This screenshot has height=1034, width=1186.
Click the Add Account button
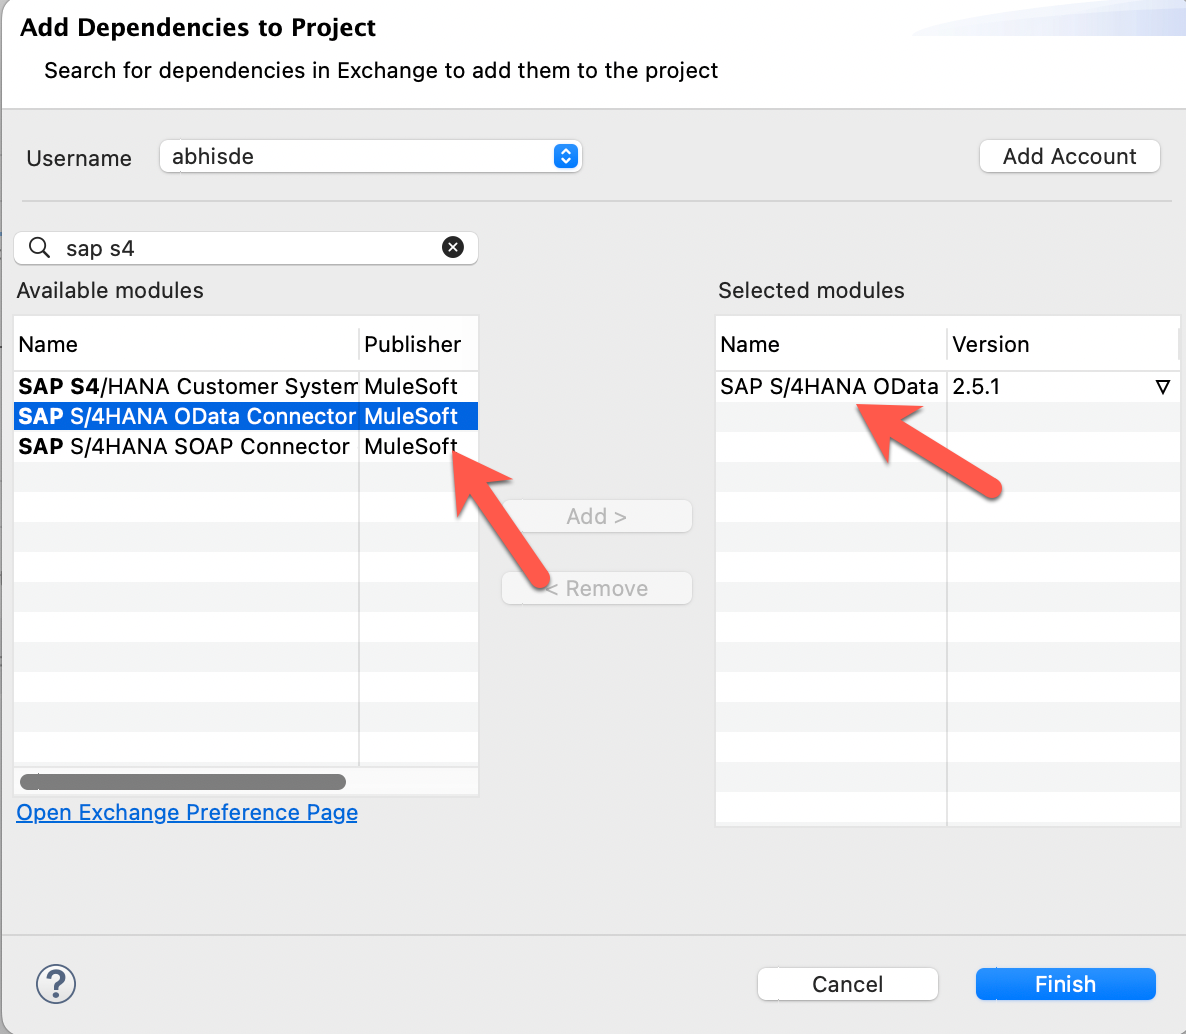pyautogui.click(x=1070, y=156)
